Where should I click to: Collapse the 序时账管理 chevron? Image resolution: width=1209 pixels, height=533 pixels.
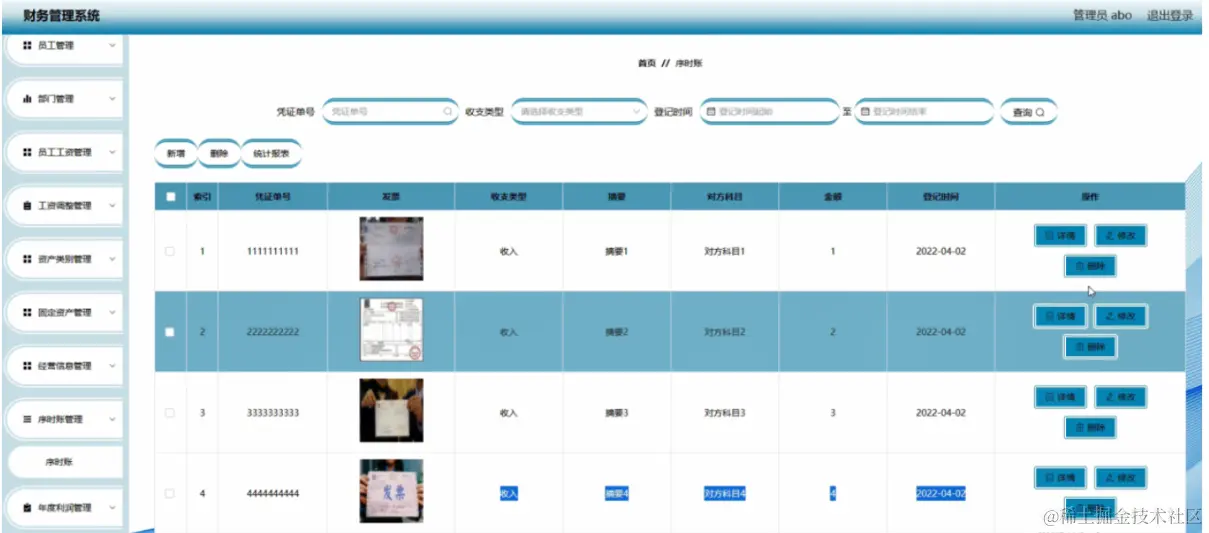tap(112, 420)
